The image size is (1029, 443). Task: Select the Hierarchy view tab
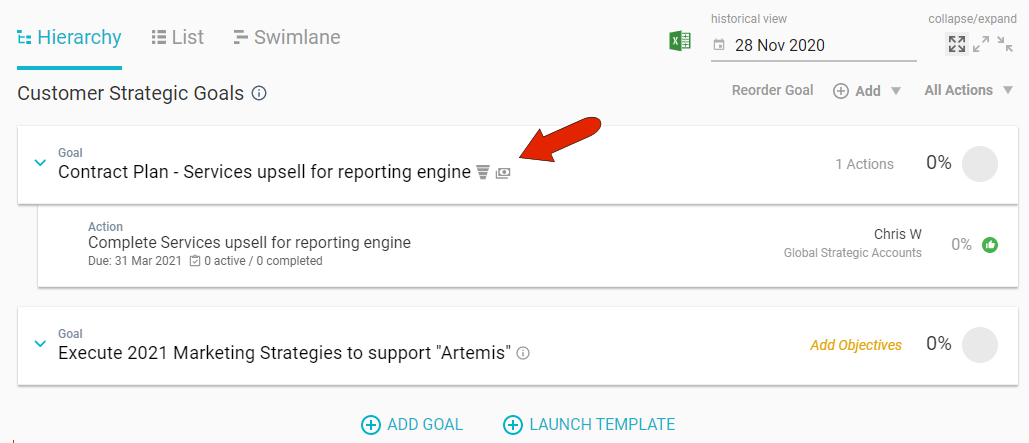(69, 38)
